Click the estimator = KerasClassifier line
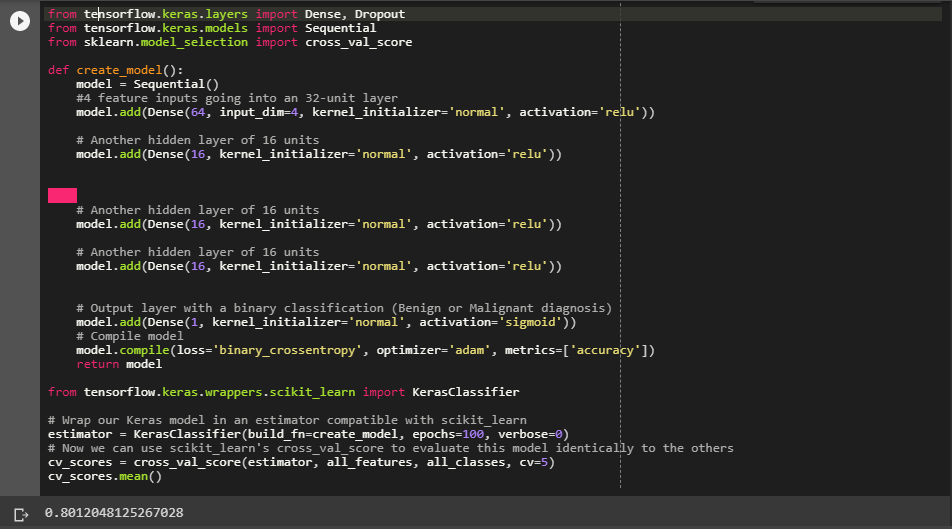Viewport: 952px width, 529px height. [x=308, y=434]
